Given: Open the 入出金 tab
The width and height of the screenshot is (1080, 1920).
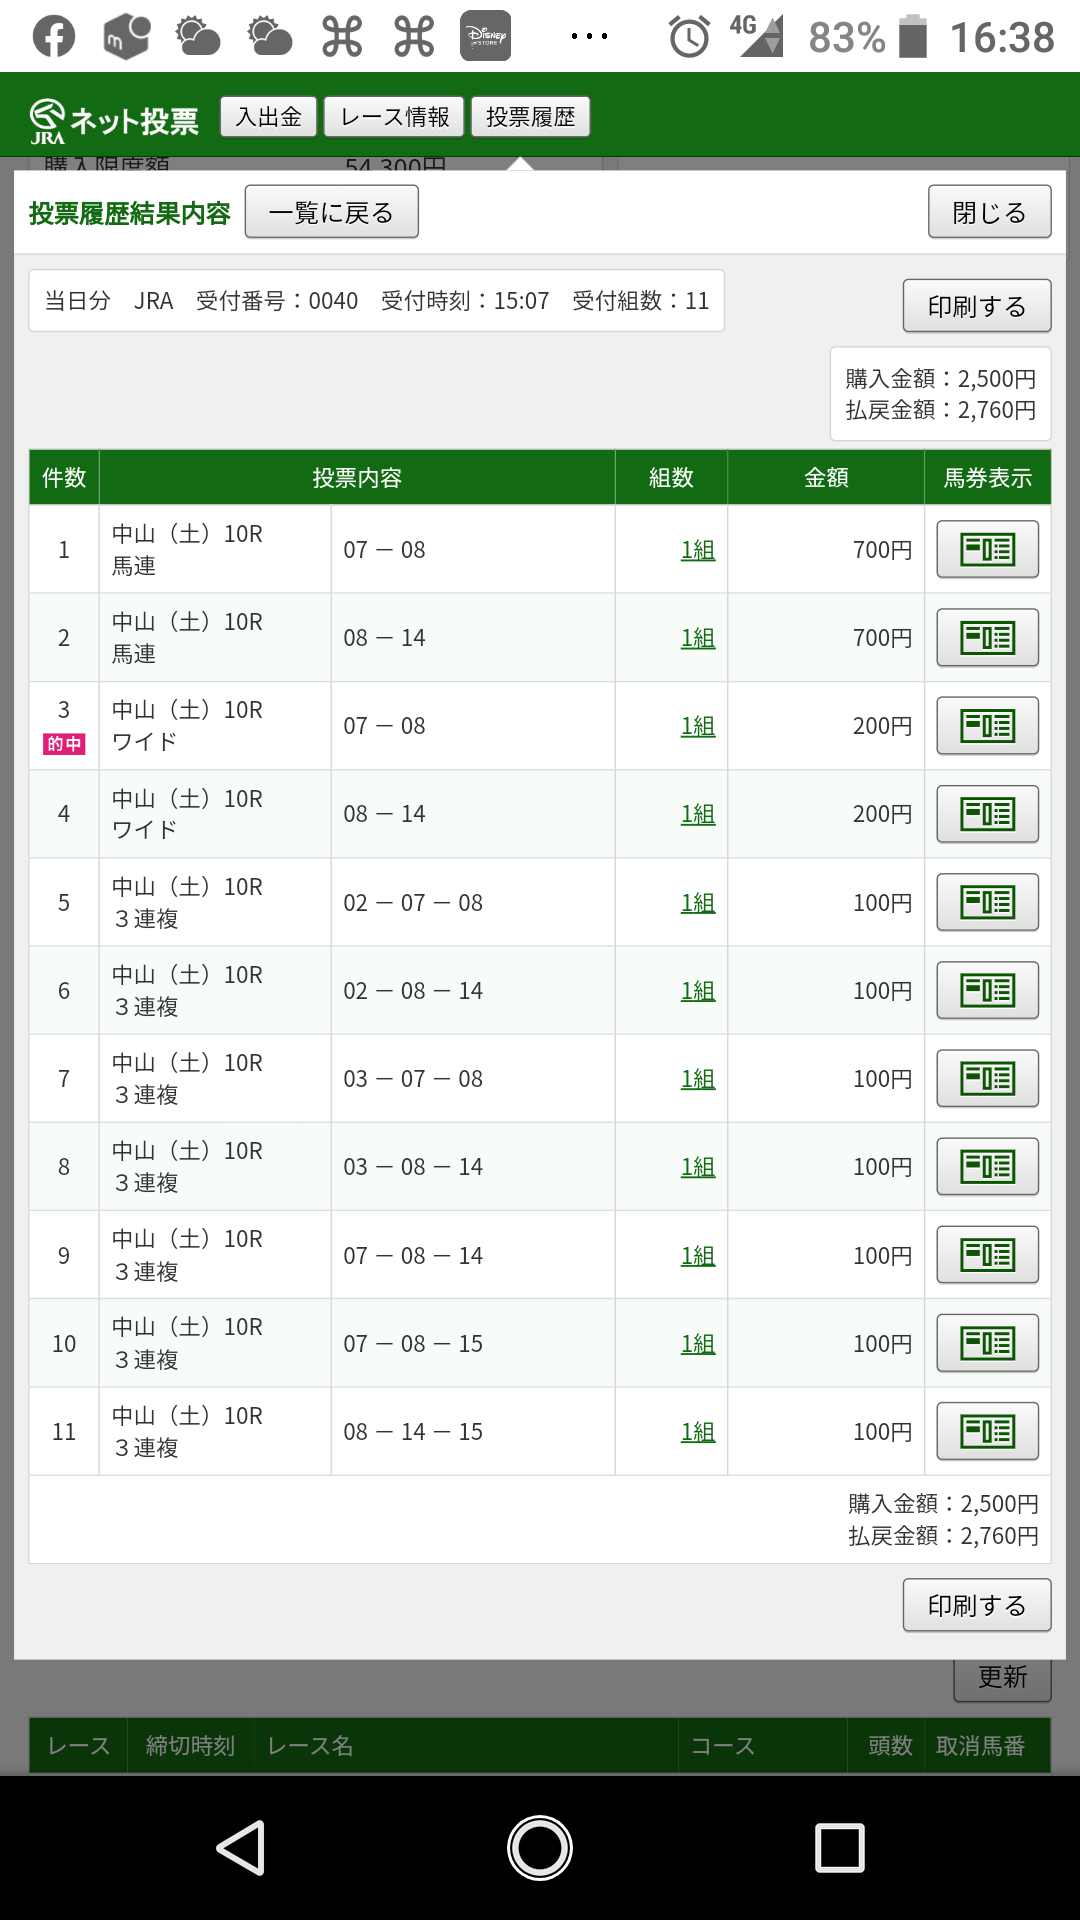Looking at the screenshot, I should coord(268,117).
